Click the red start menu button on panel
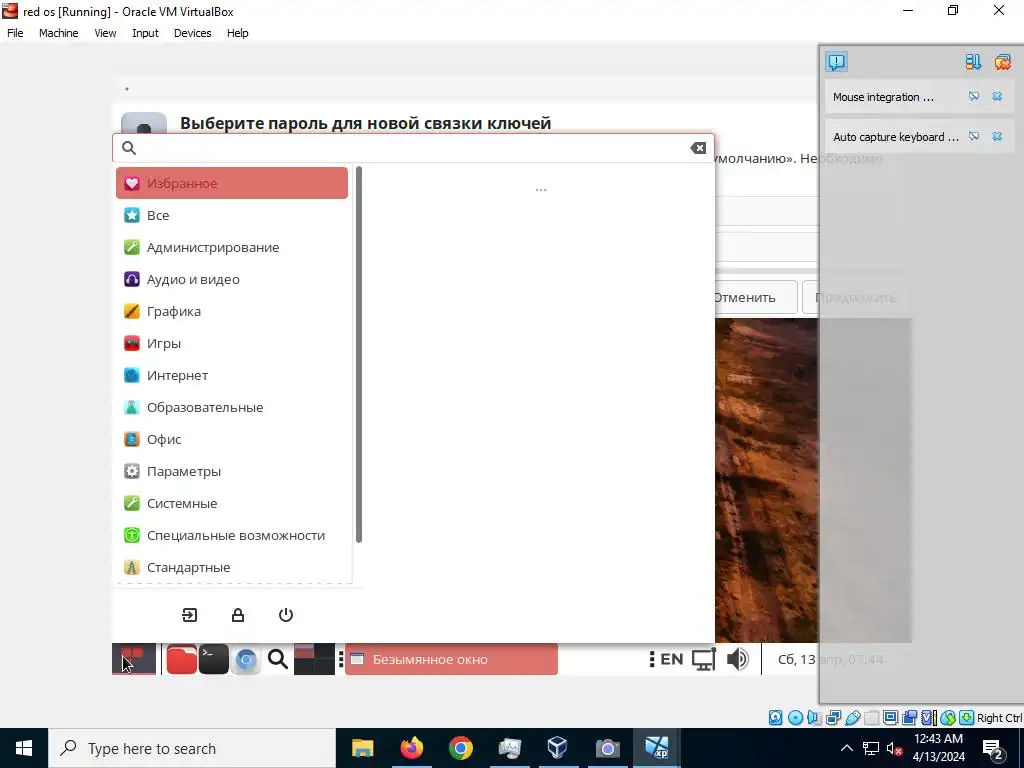 (134, 659)
